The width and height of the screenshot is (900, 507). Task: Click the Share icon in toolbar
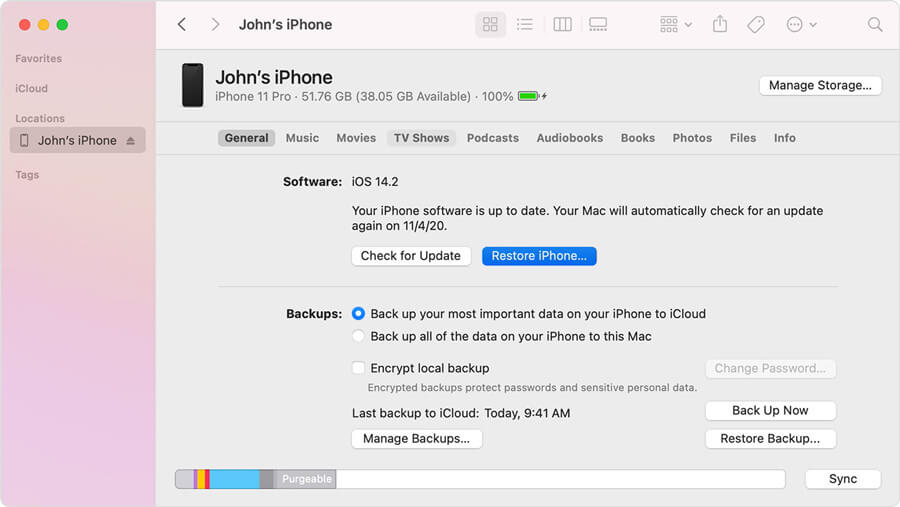719,25
